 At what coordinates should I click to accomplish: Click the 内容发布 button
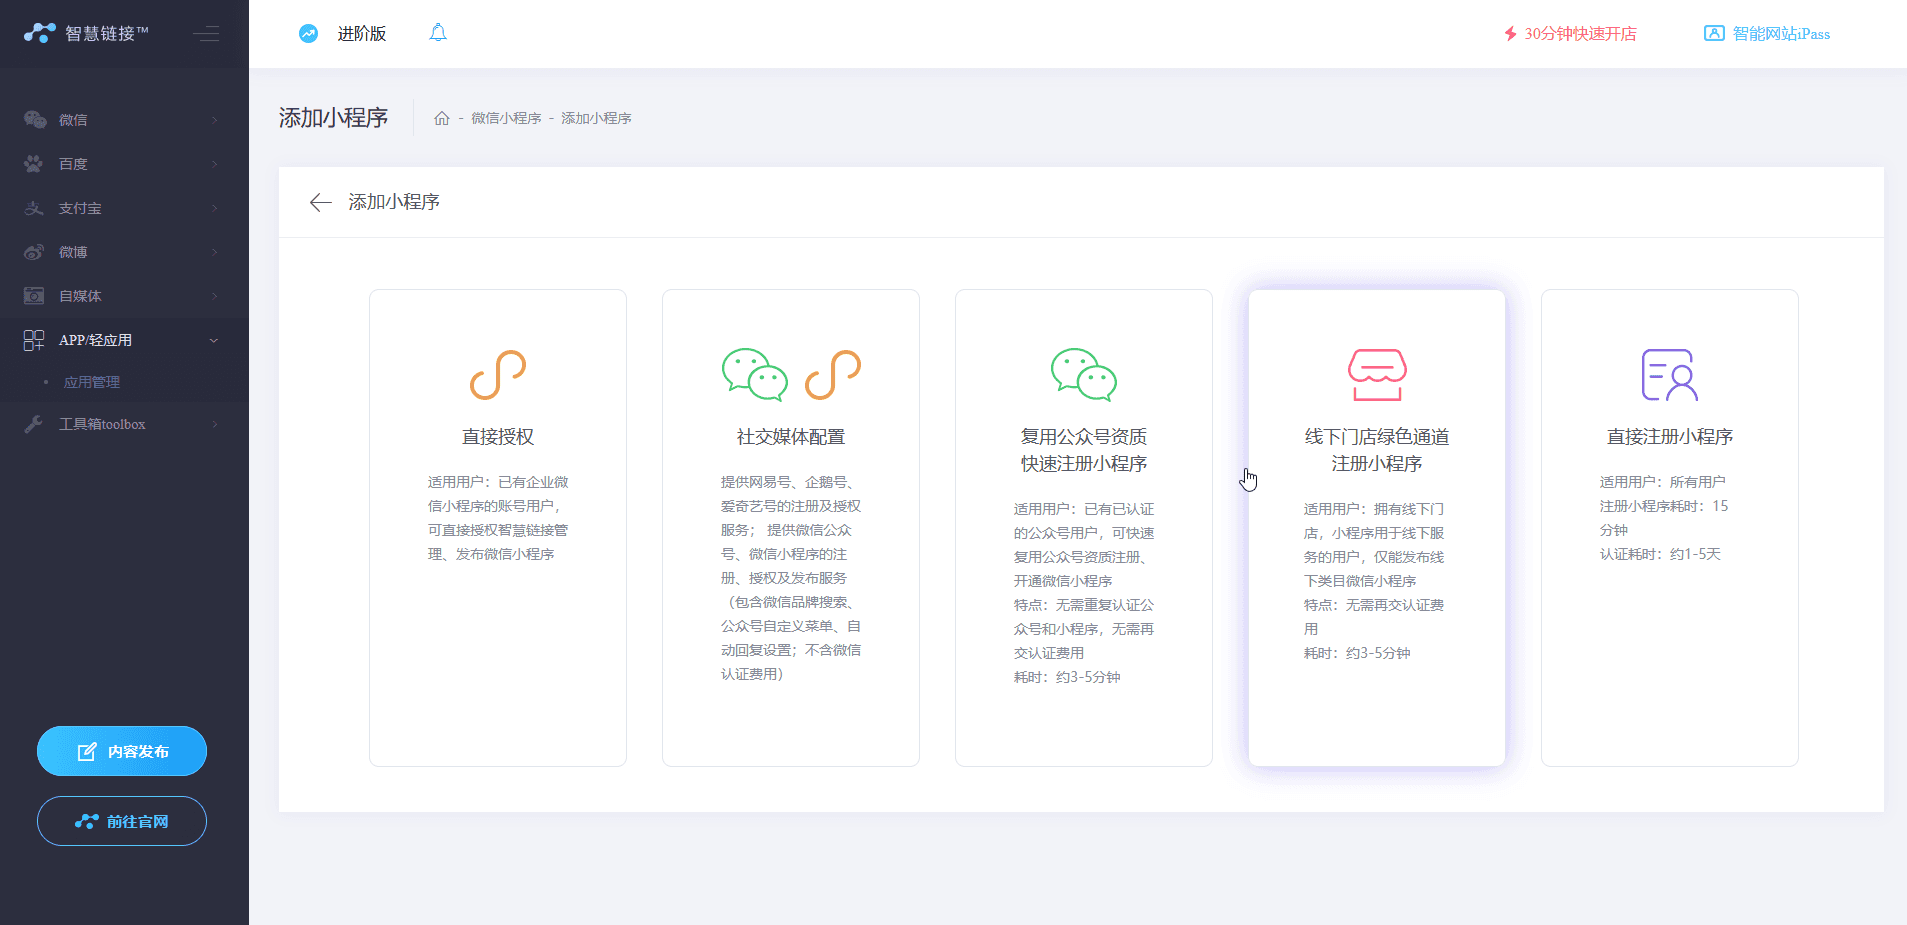(x=122, y=751)
